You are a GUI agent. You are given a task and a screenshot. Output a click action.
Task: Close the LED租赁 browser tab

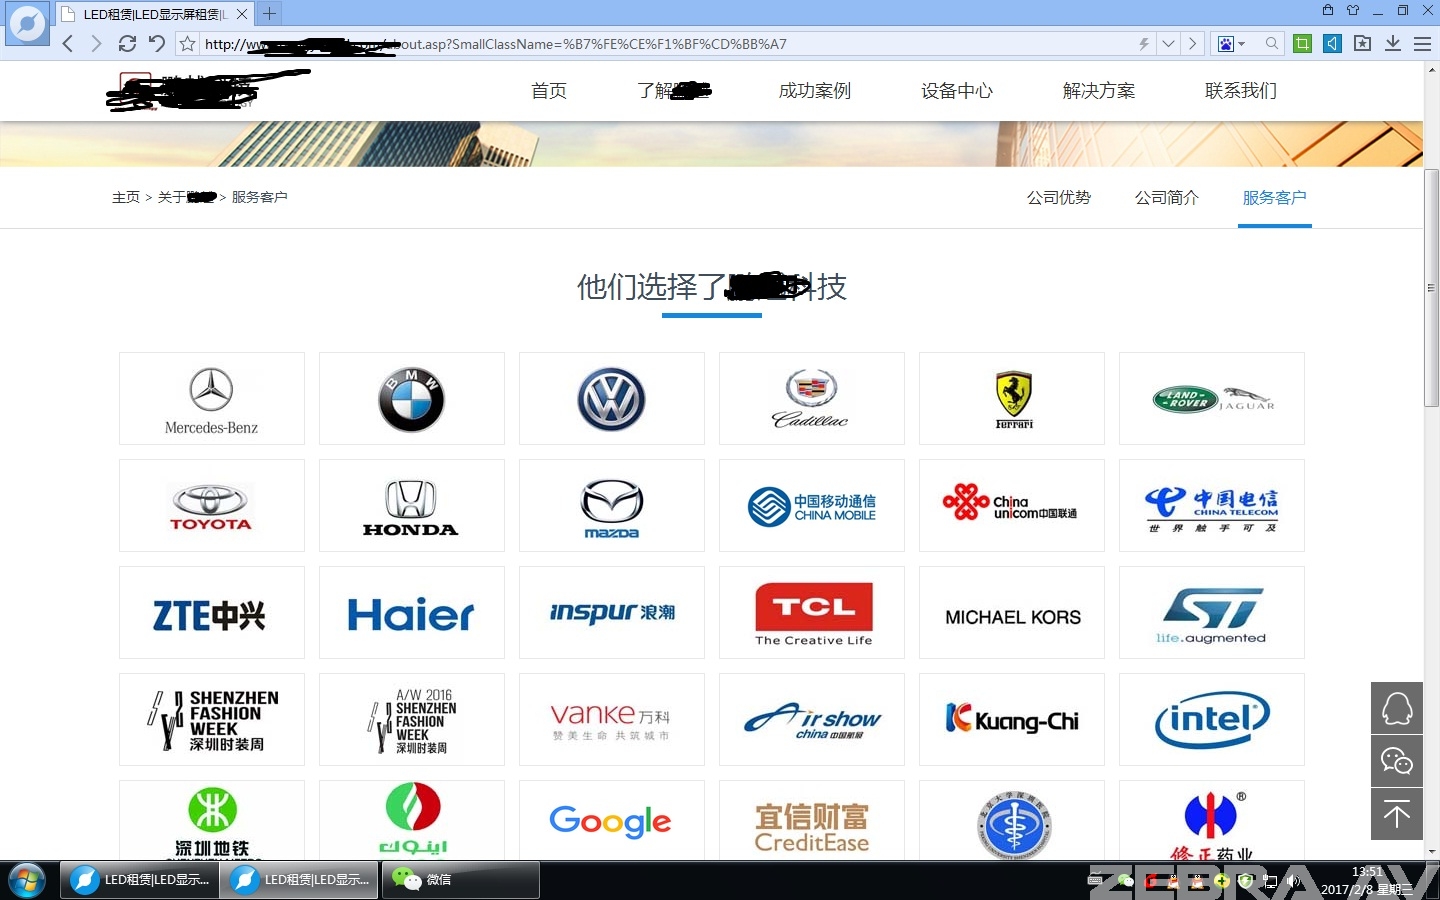[x=242, y=14]
